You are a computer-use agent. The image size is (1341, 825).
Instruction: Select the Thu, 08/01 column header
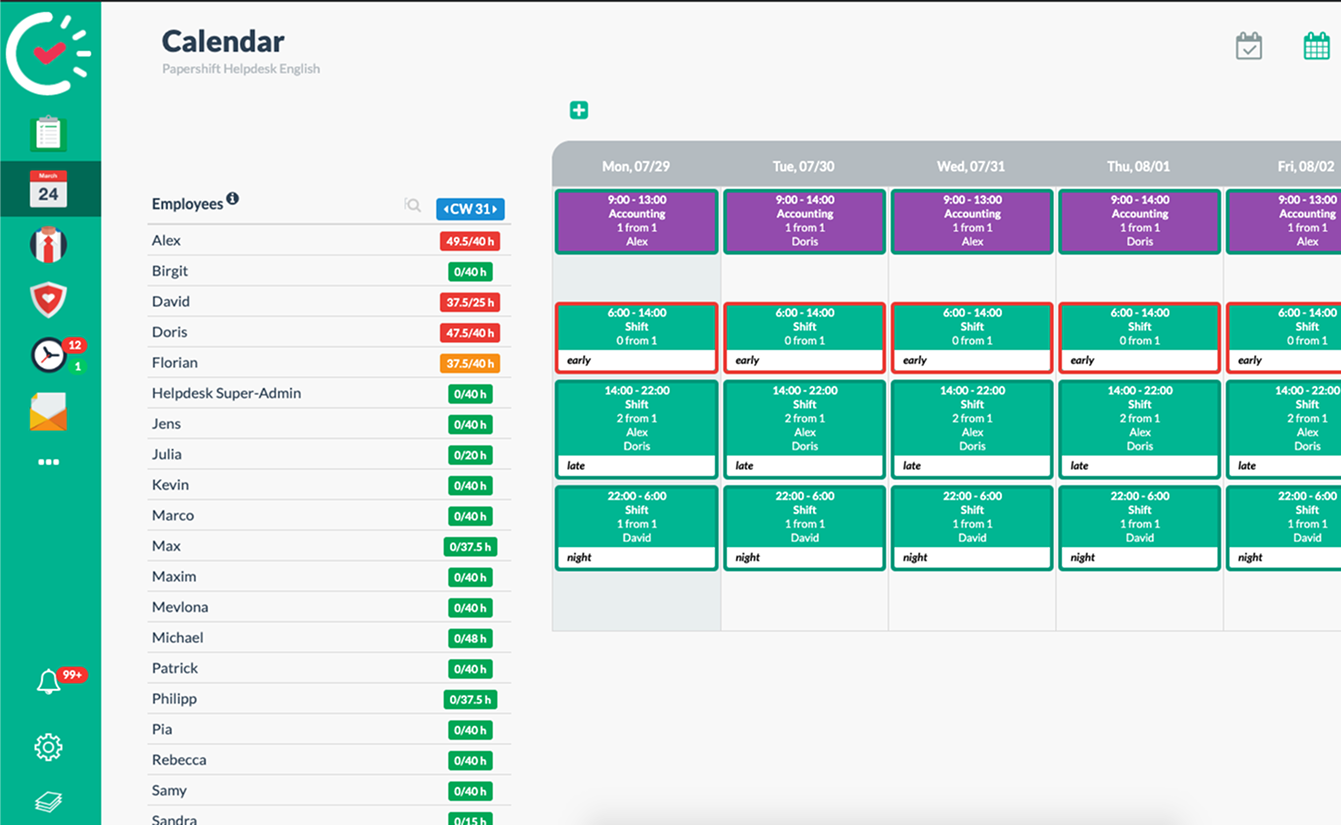pos(1139,166)
